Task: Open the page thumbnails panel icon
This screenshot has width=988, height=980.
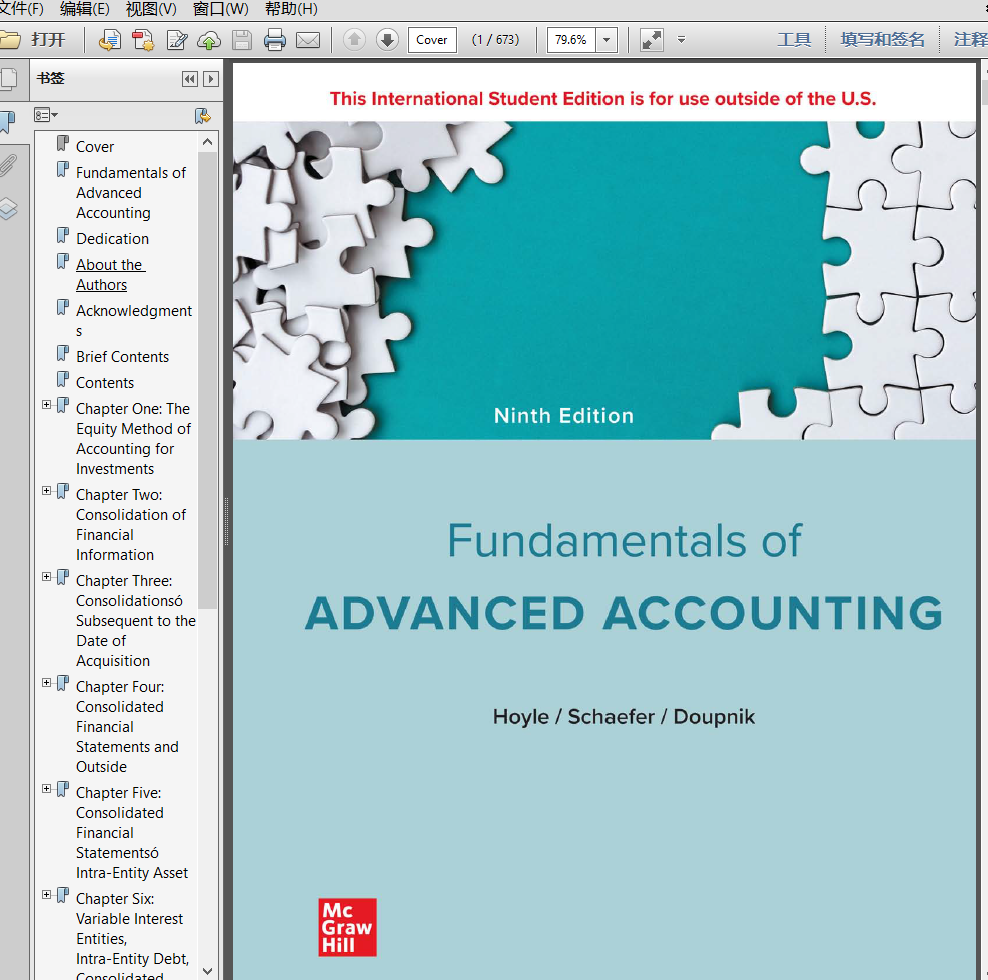Action: [9, 79]
